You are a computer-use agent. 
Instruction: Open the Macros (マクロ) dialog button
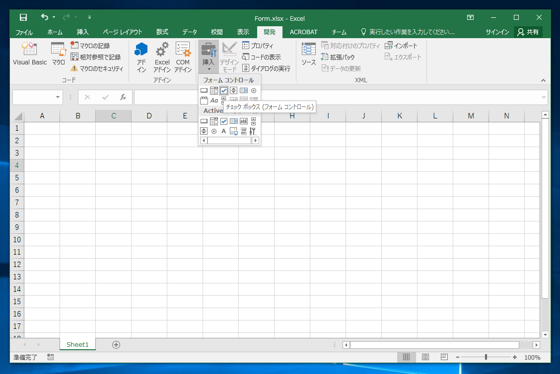58,54
